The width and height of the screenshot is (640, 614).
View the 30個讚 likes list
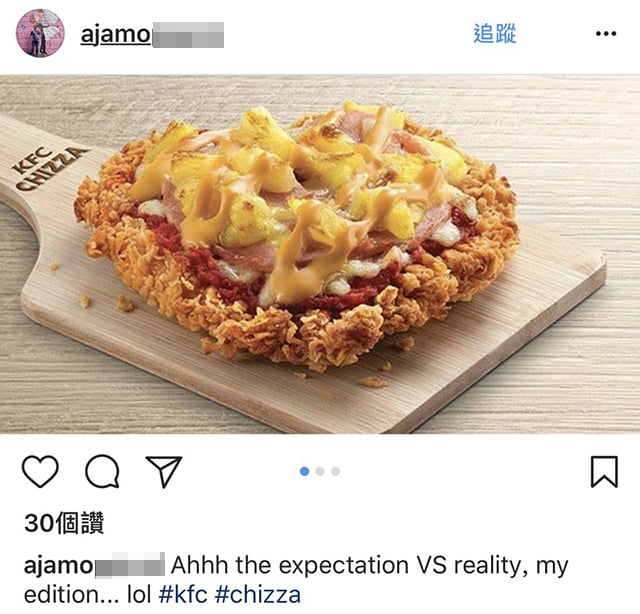coord(64,523)
